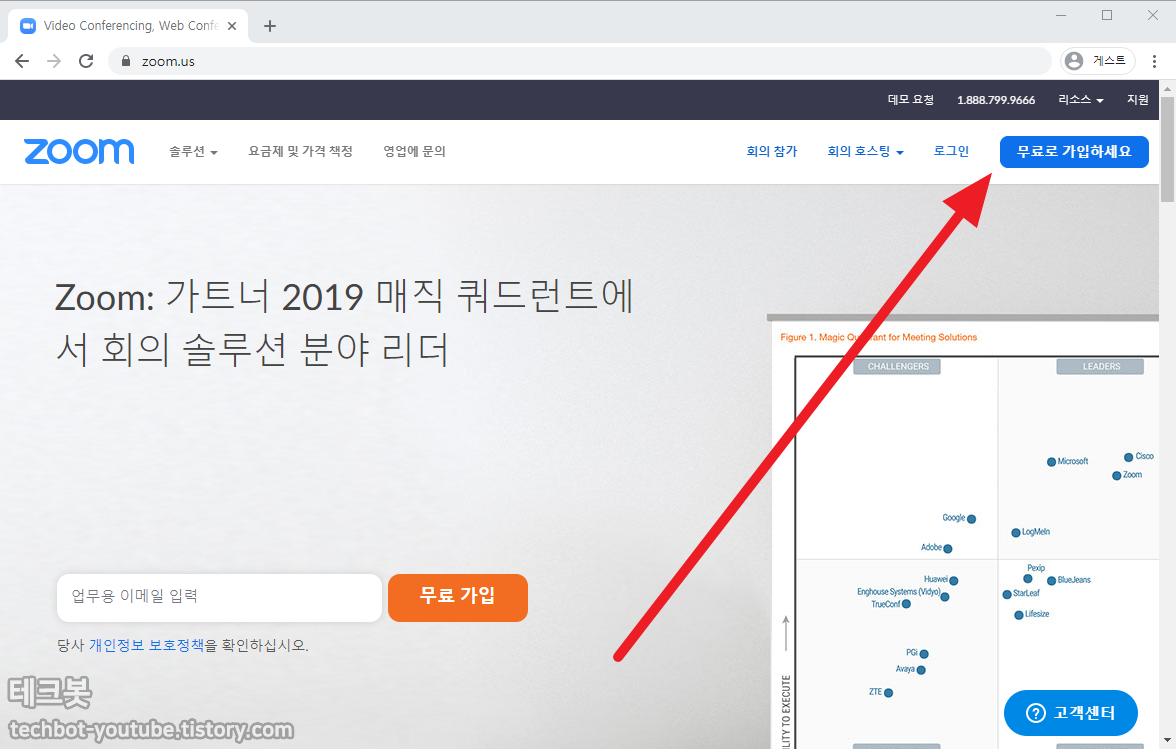
Task: Click the phone number 1.888.799.9666
Action: (x=996, y=100)
